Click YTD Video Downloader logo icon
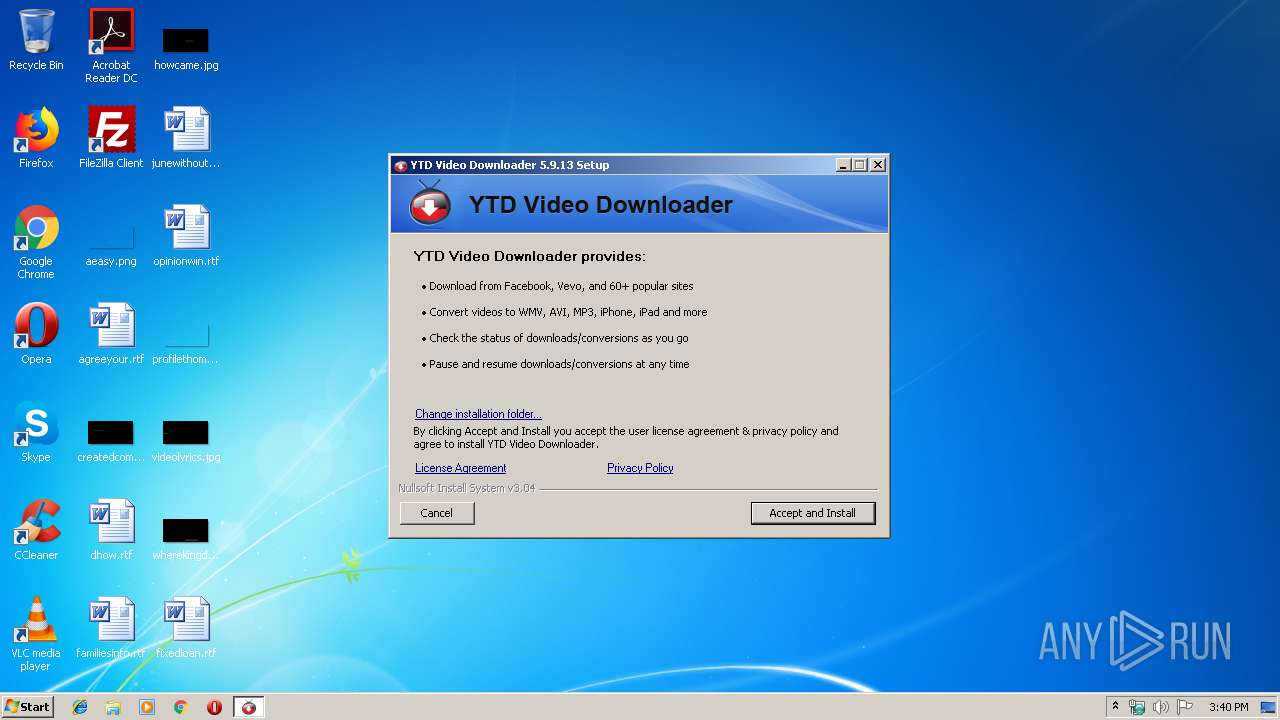This screenshot has height=720, width=1280. (431, 203)
